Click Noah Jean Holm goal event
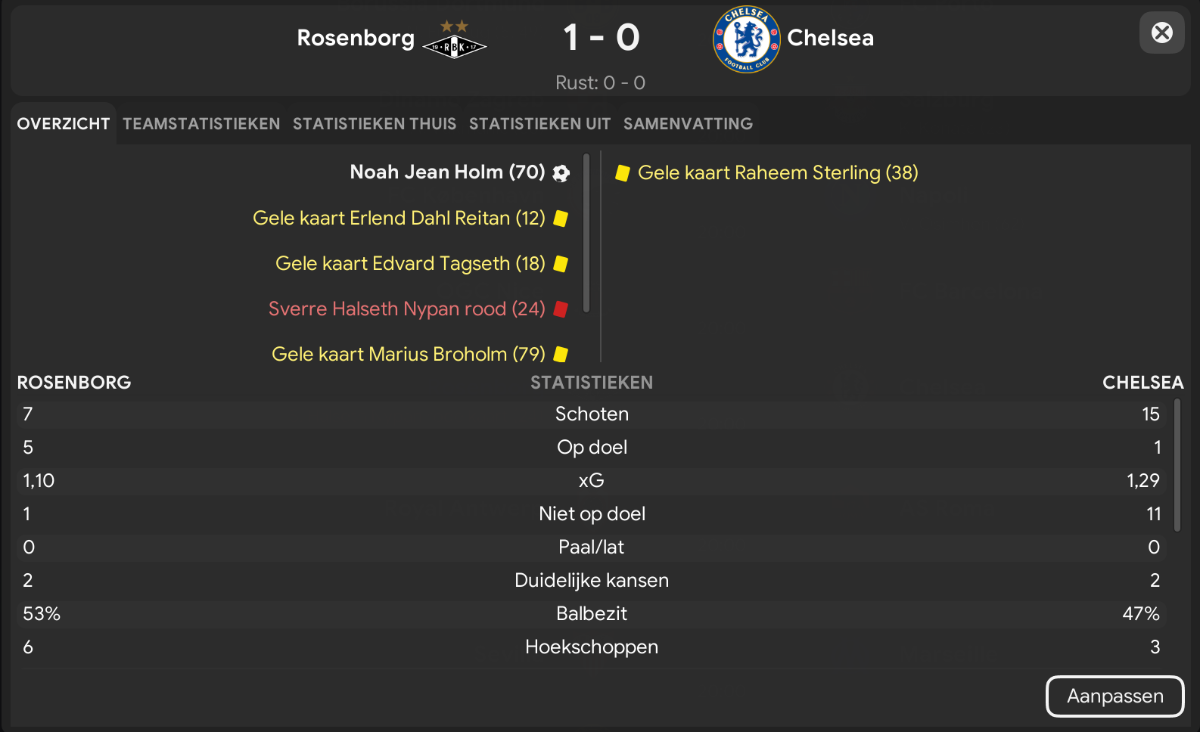This screenshot has height=732, width=1200. click(447, 173)
